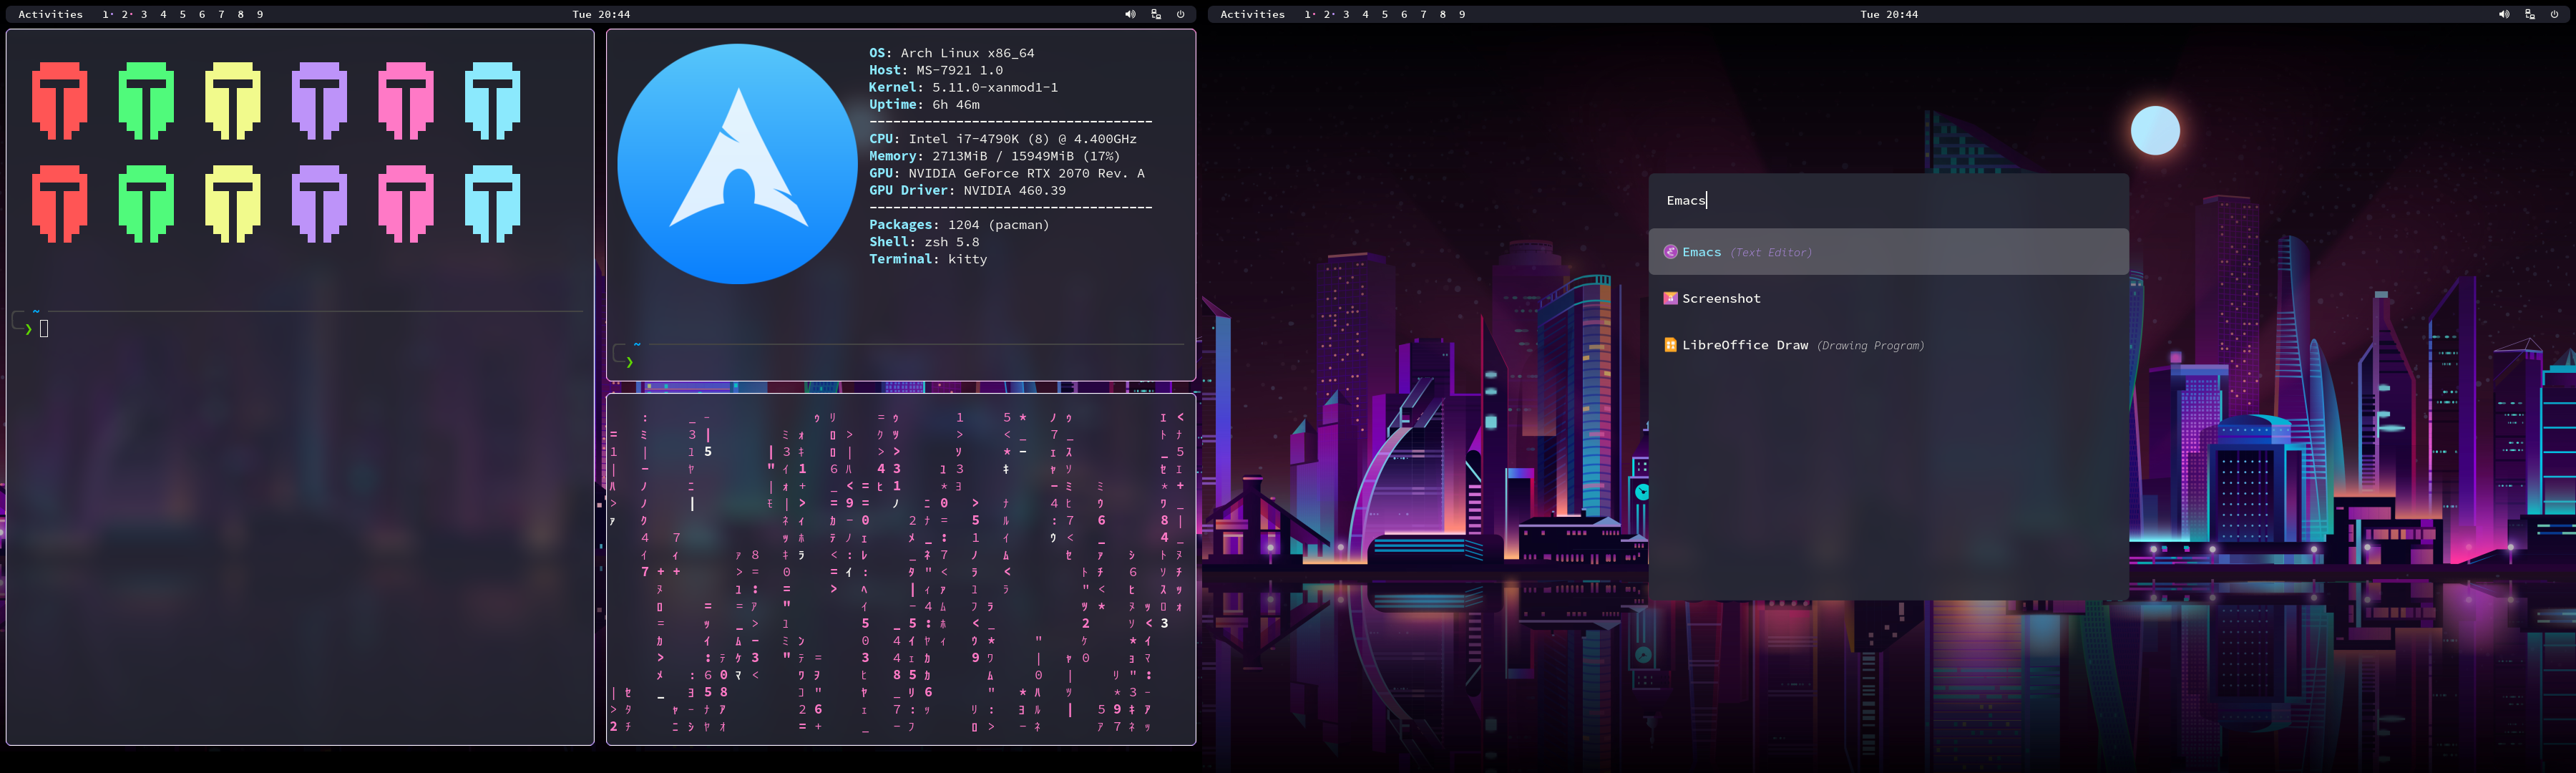Click the launcher search field containing "Emacs"
The height and width of the screenshot is (773, 2576).
[1888, 200]
